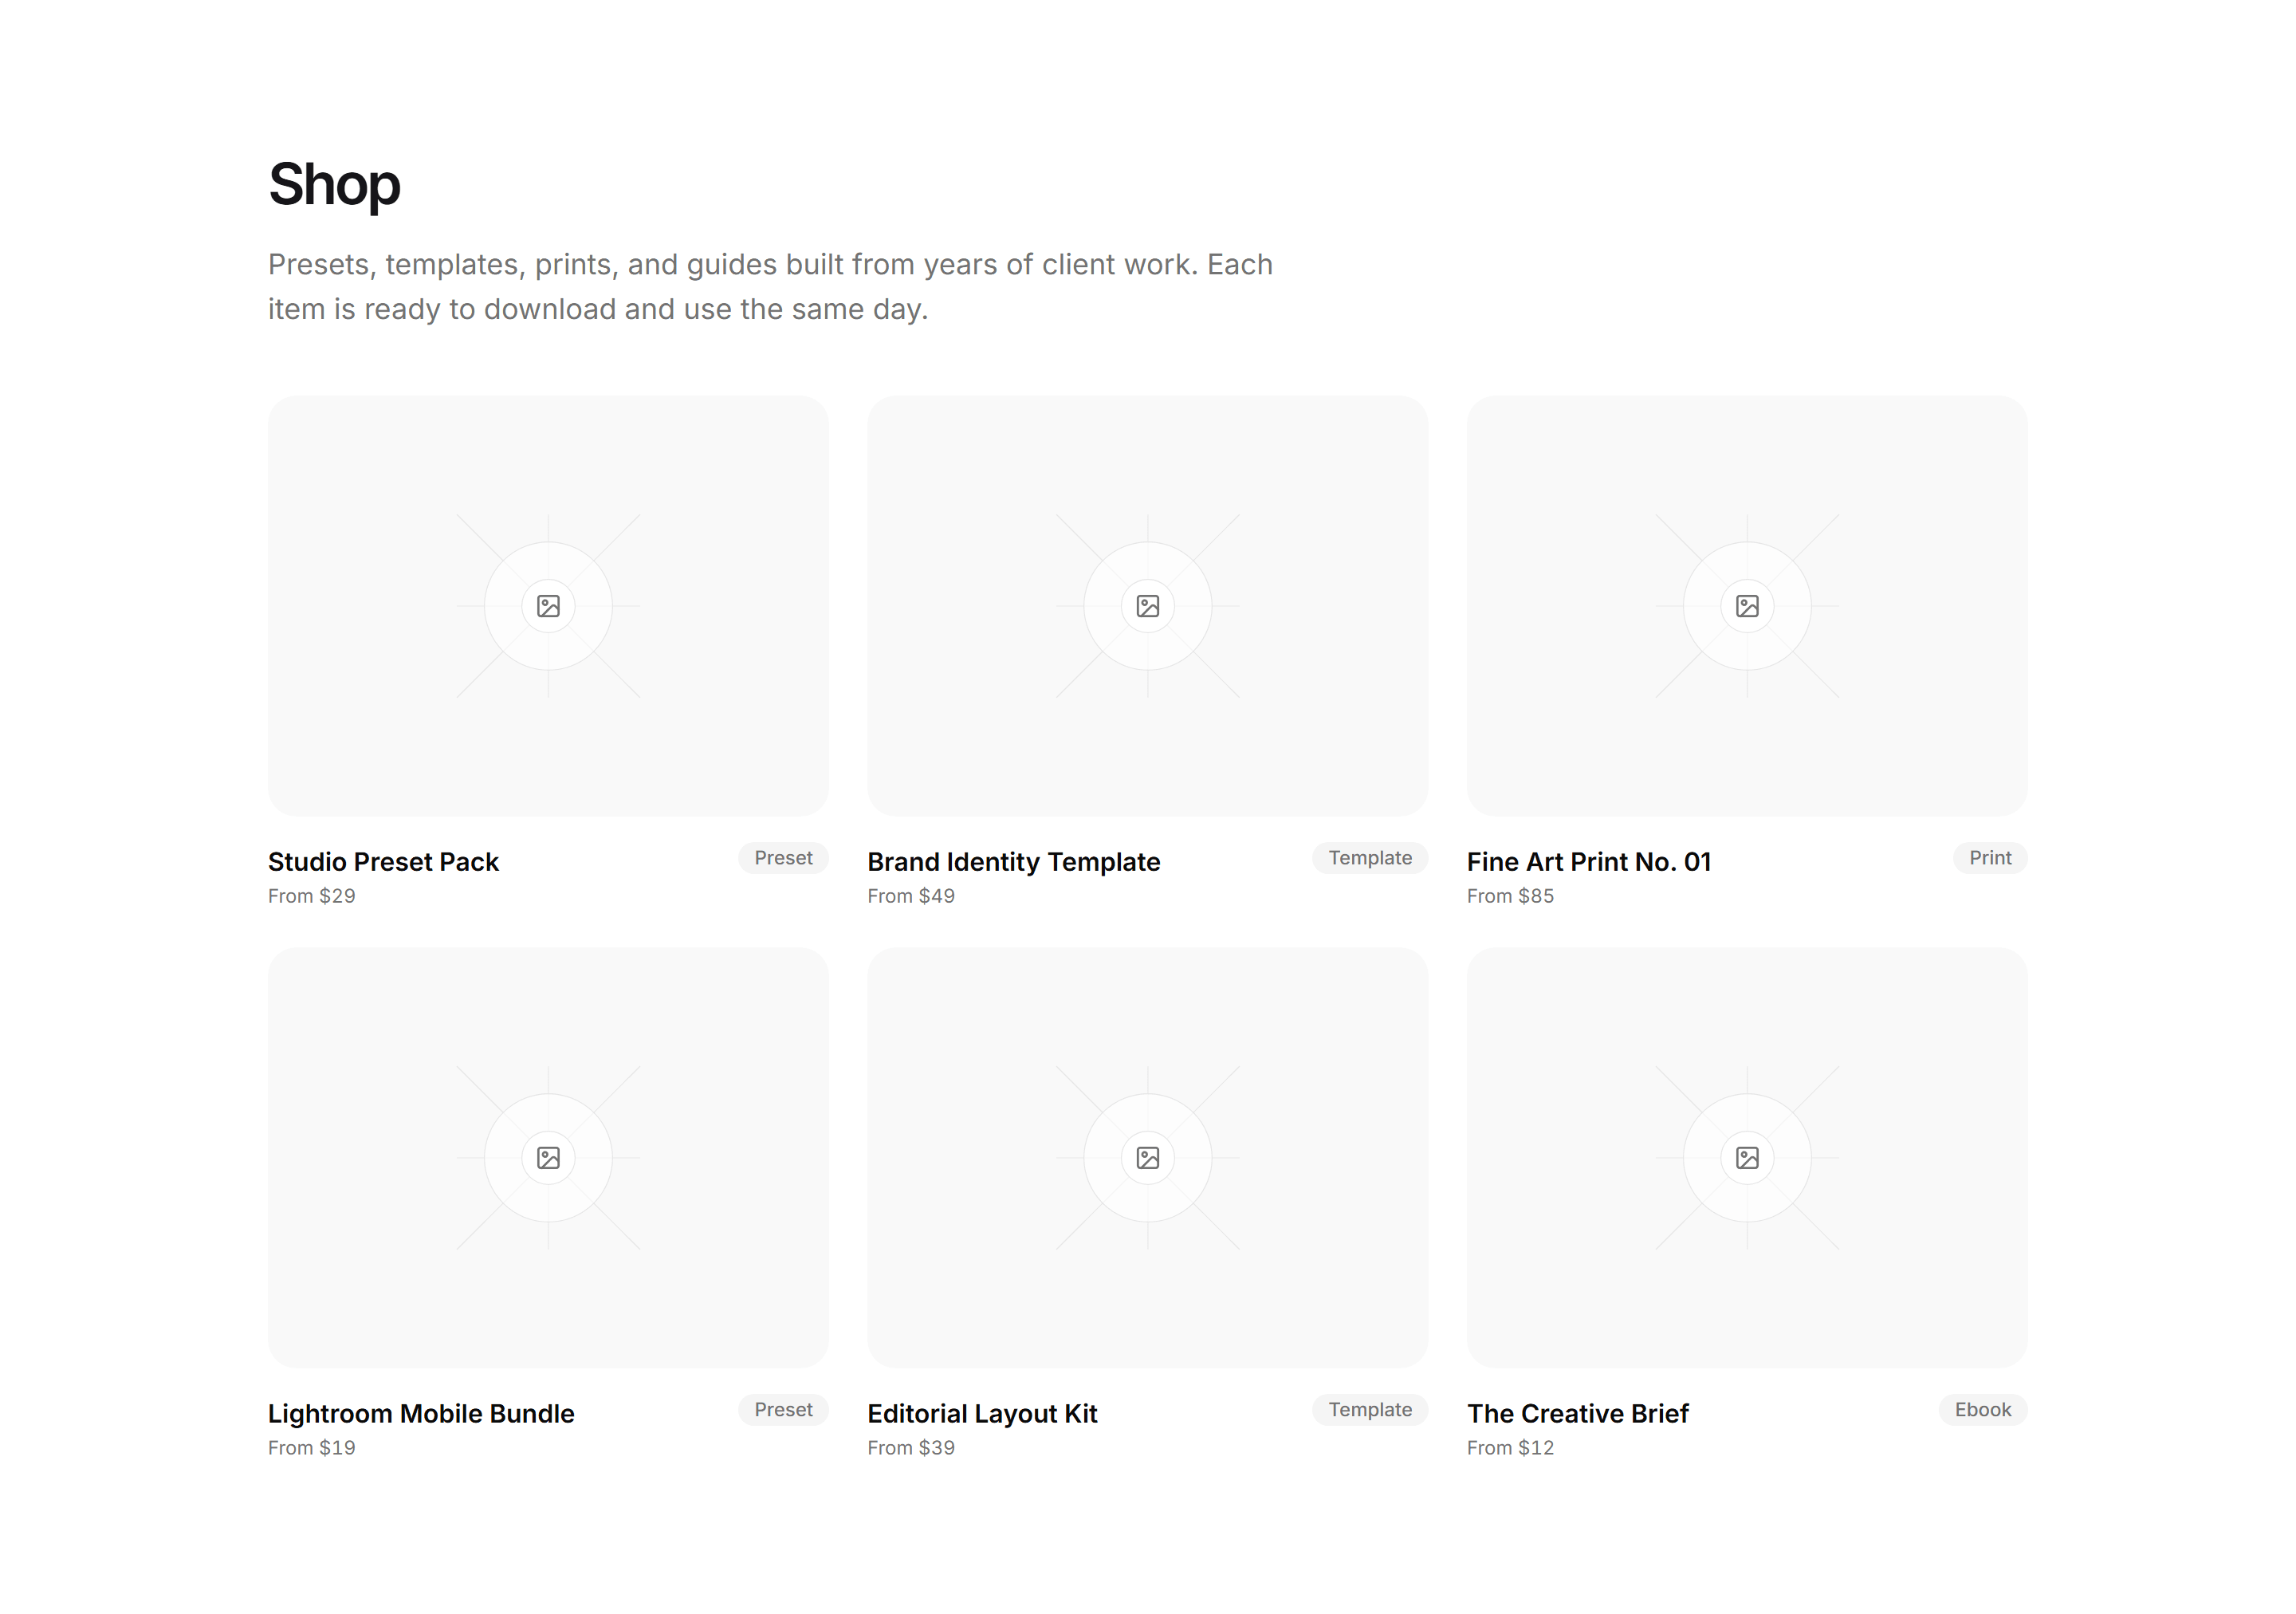Click the Preset tag on Lightroom Mobile Bundle

tap(783, 1410)
